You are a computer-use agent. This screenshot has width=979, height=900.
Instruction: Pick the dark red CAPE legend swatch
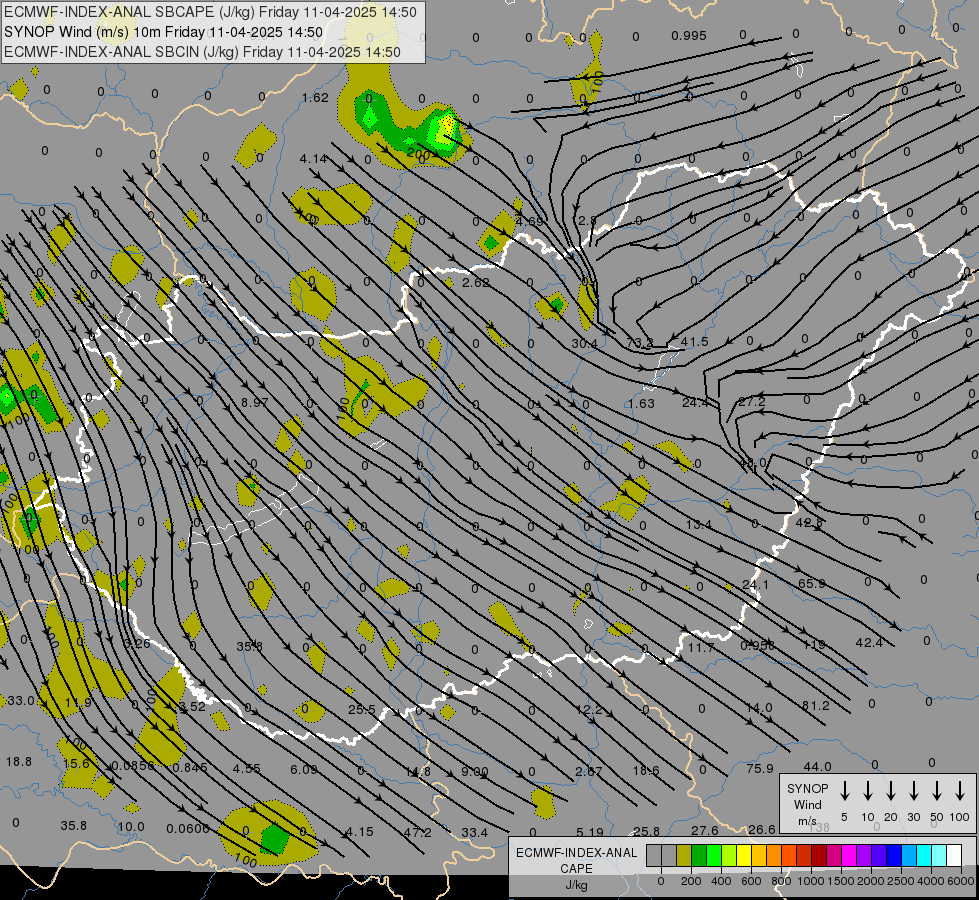[820, 855]
